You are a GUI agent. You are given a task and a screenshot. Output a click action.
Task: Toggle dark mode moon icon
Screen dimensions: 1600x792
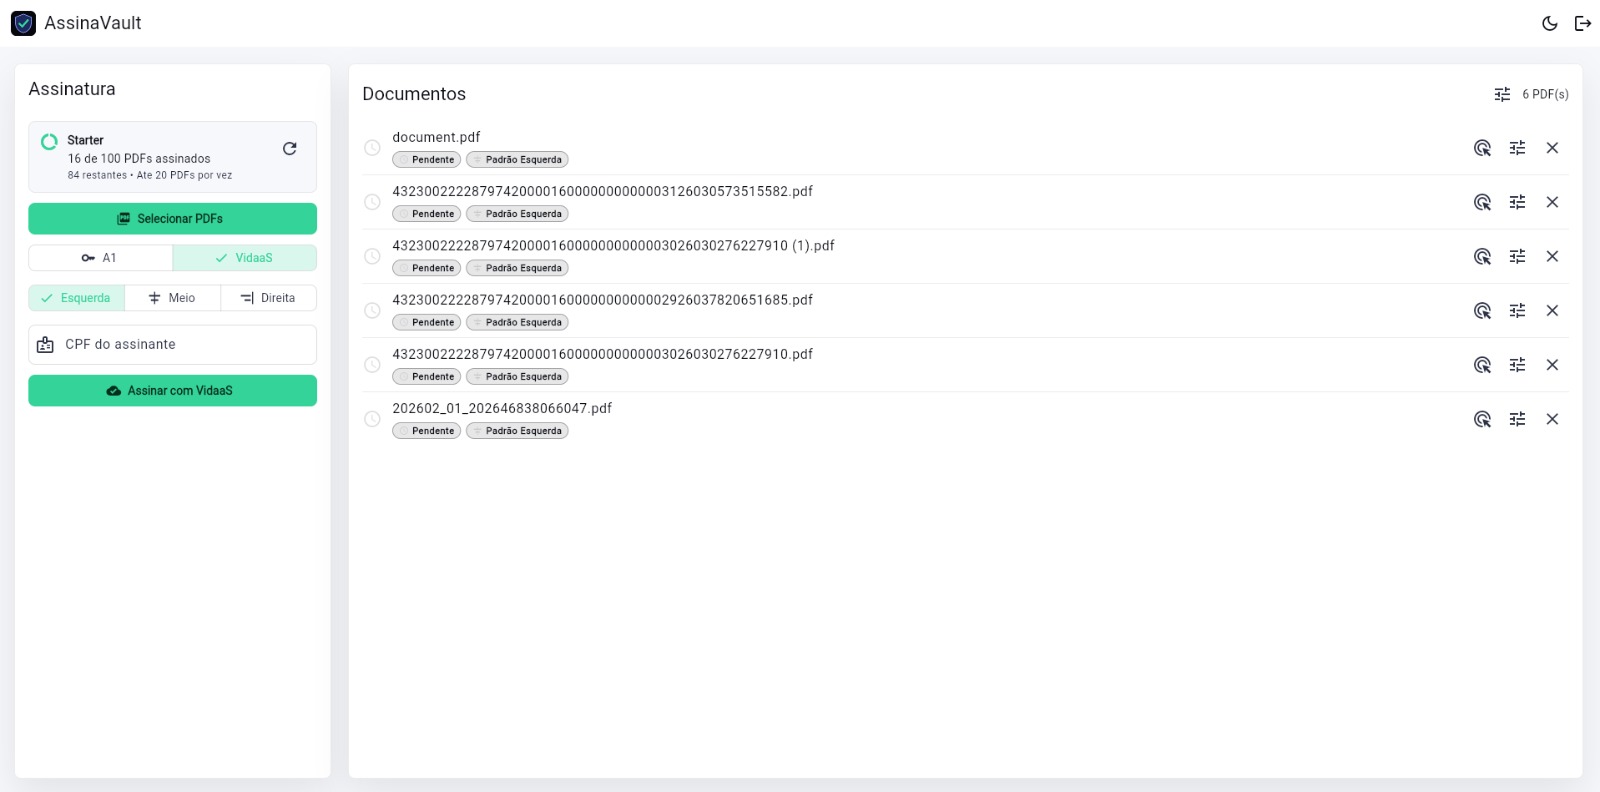(1550, 23)
